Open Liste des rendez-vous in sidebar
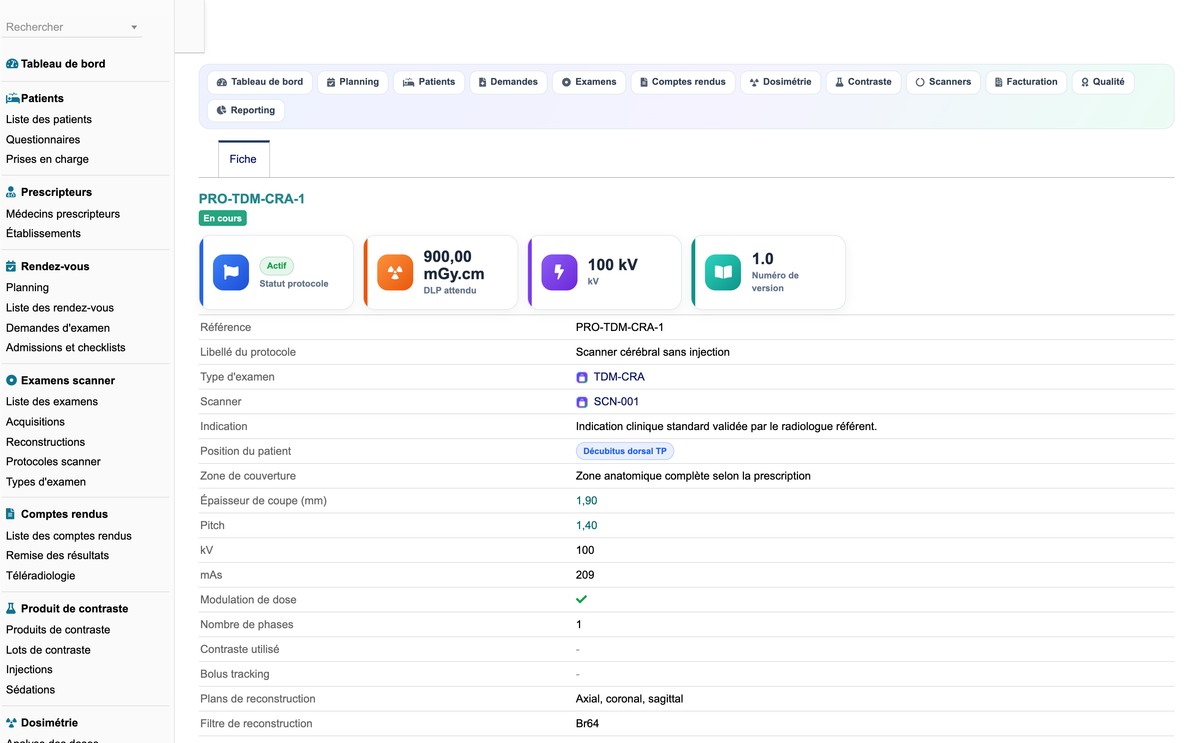Image resolution: width=1200 pixels, height=743 pixels. tap(60, 308)
